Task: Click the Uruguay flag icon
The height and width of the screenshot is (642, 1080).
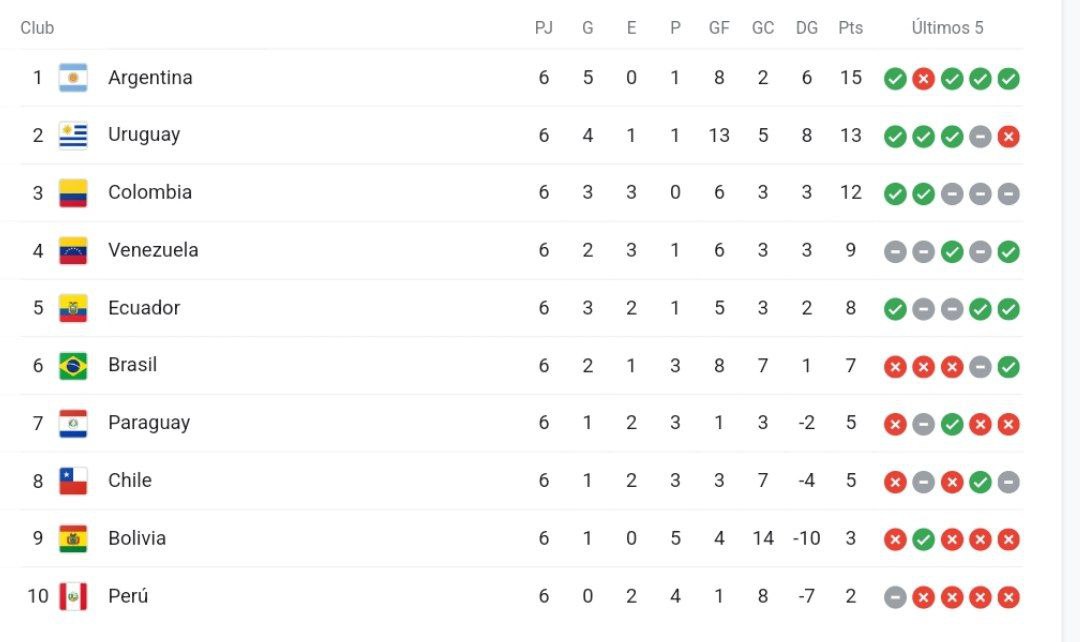Action: (73, 136)
